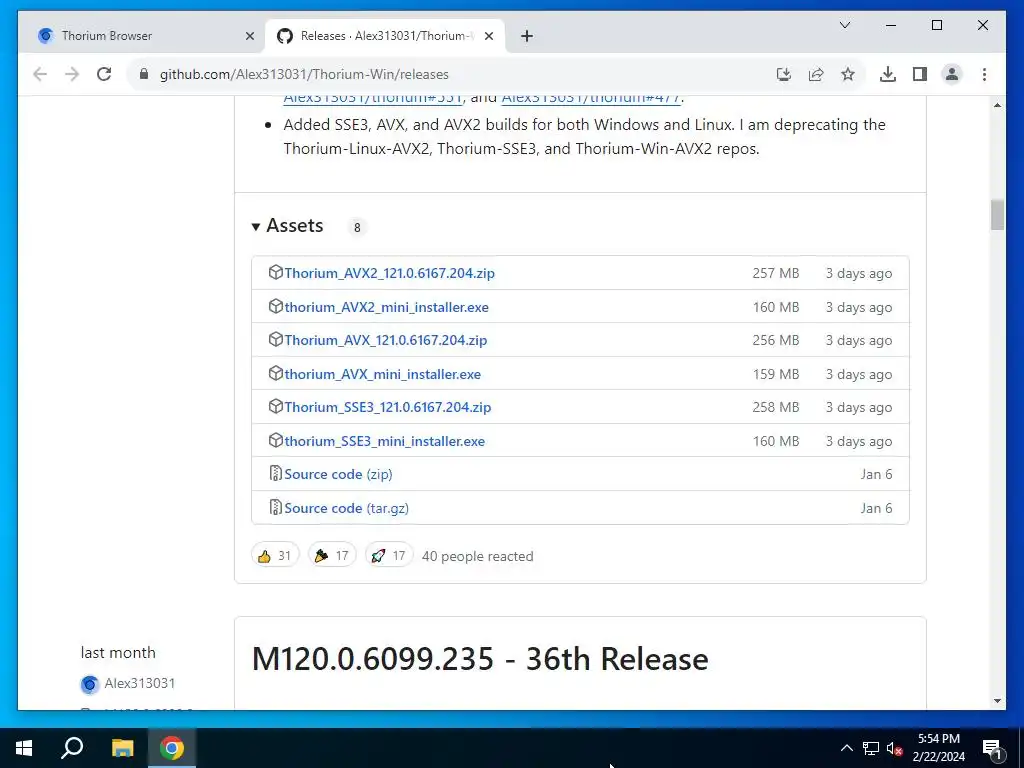The width and height of the screenshot is (1024, 768).
Task: Download Source code (zip)
Action: (x=338, y=475)
